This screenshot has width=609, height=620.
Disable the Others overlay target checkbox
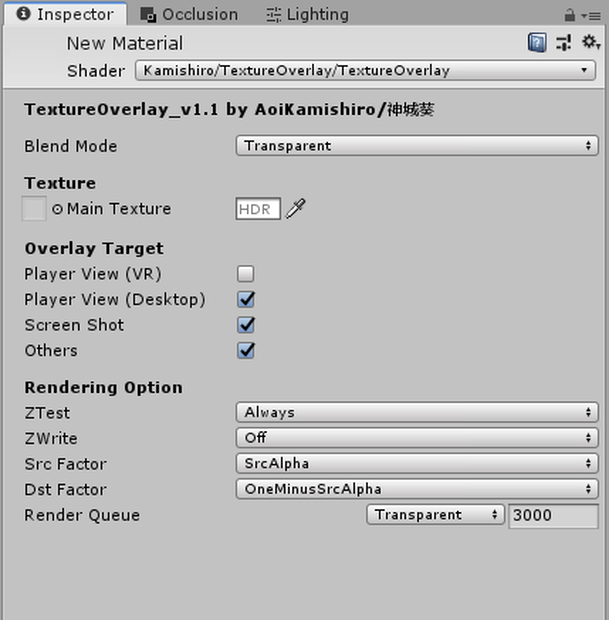click(246, 350)
